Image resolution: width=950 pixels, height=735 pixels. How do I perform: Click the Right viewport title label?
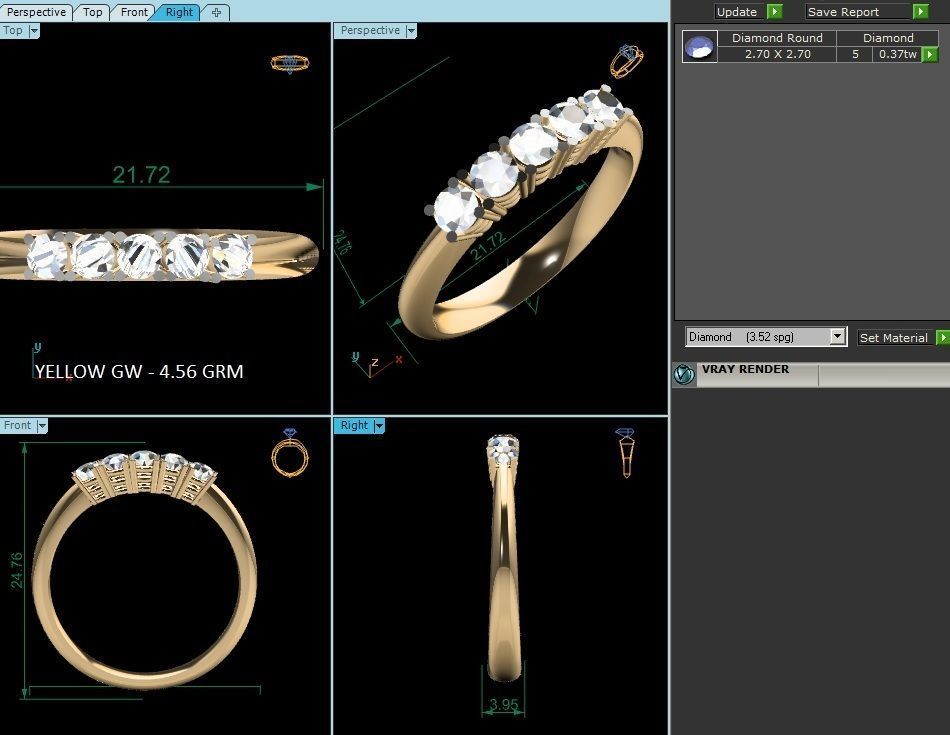[354, 425]
